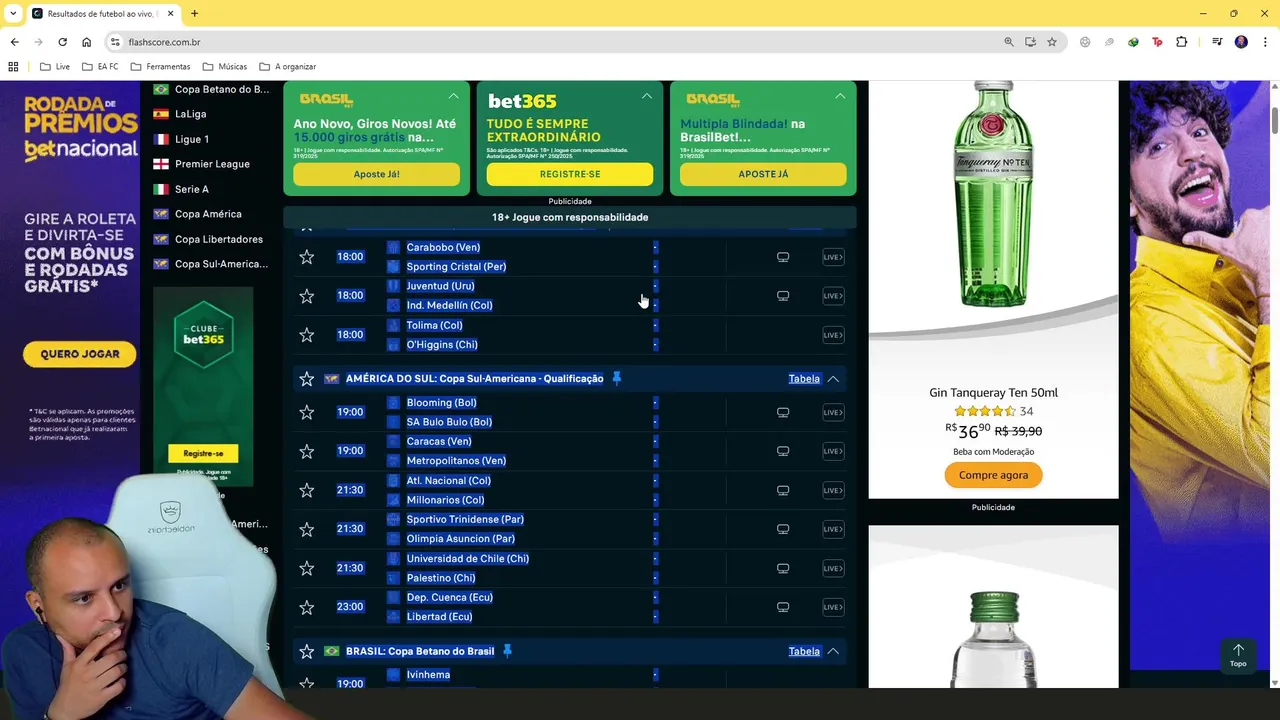The width and height of the screenshot is (1280, 720).
Task: Click LIVE icon for Caracas match
Action: tap(833, 451)
